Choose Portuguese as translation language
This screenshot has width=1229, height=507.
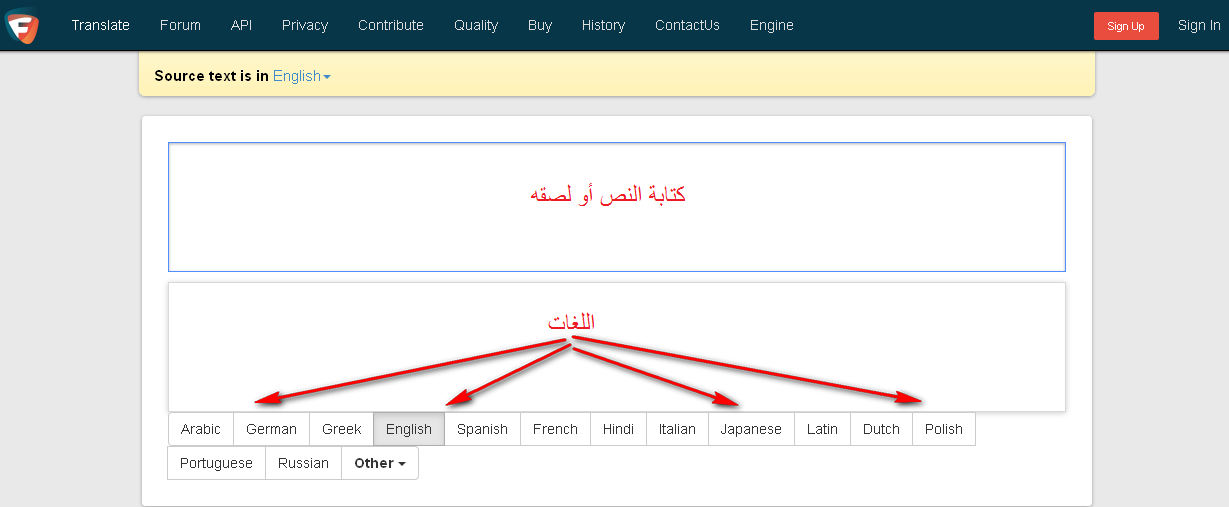point(216,463)
